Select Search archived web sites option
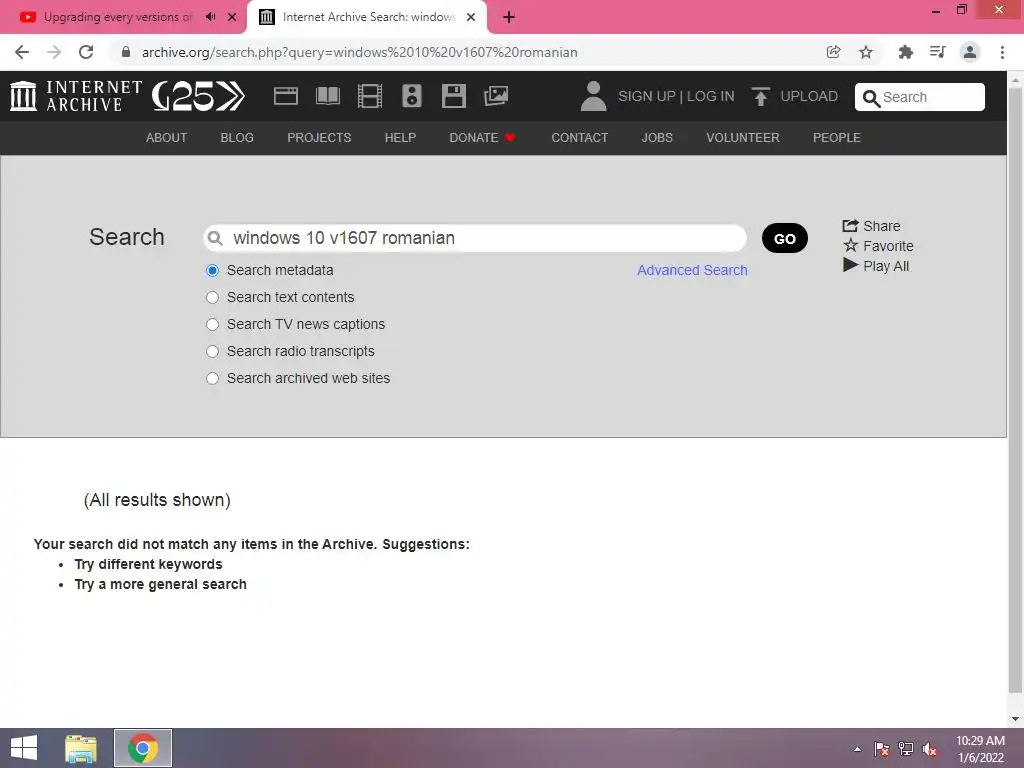This screenshot has width=1024, height=768. (x=212, y=378)
